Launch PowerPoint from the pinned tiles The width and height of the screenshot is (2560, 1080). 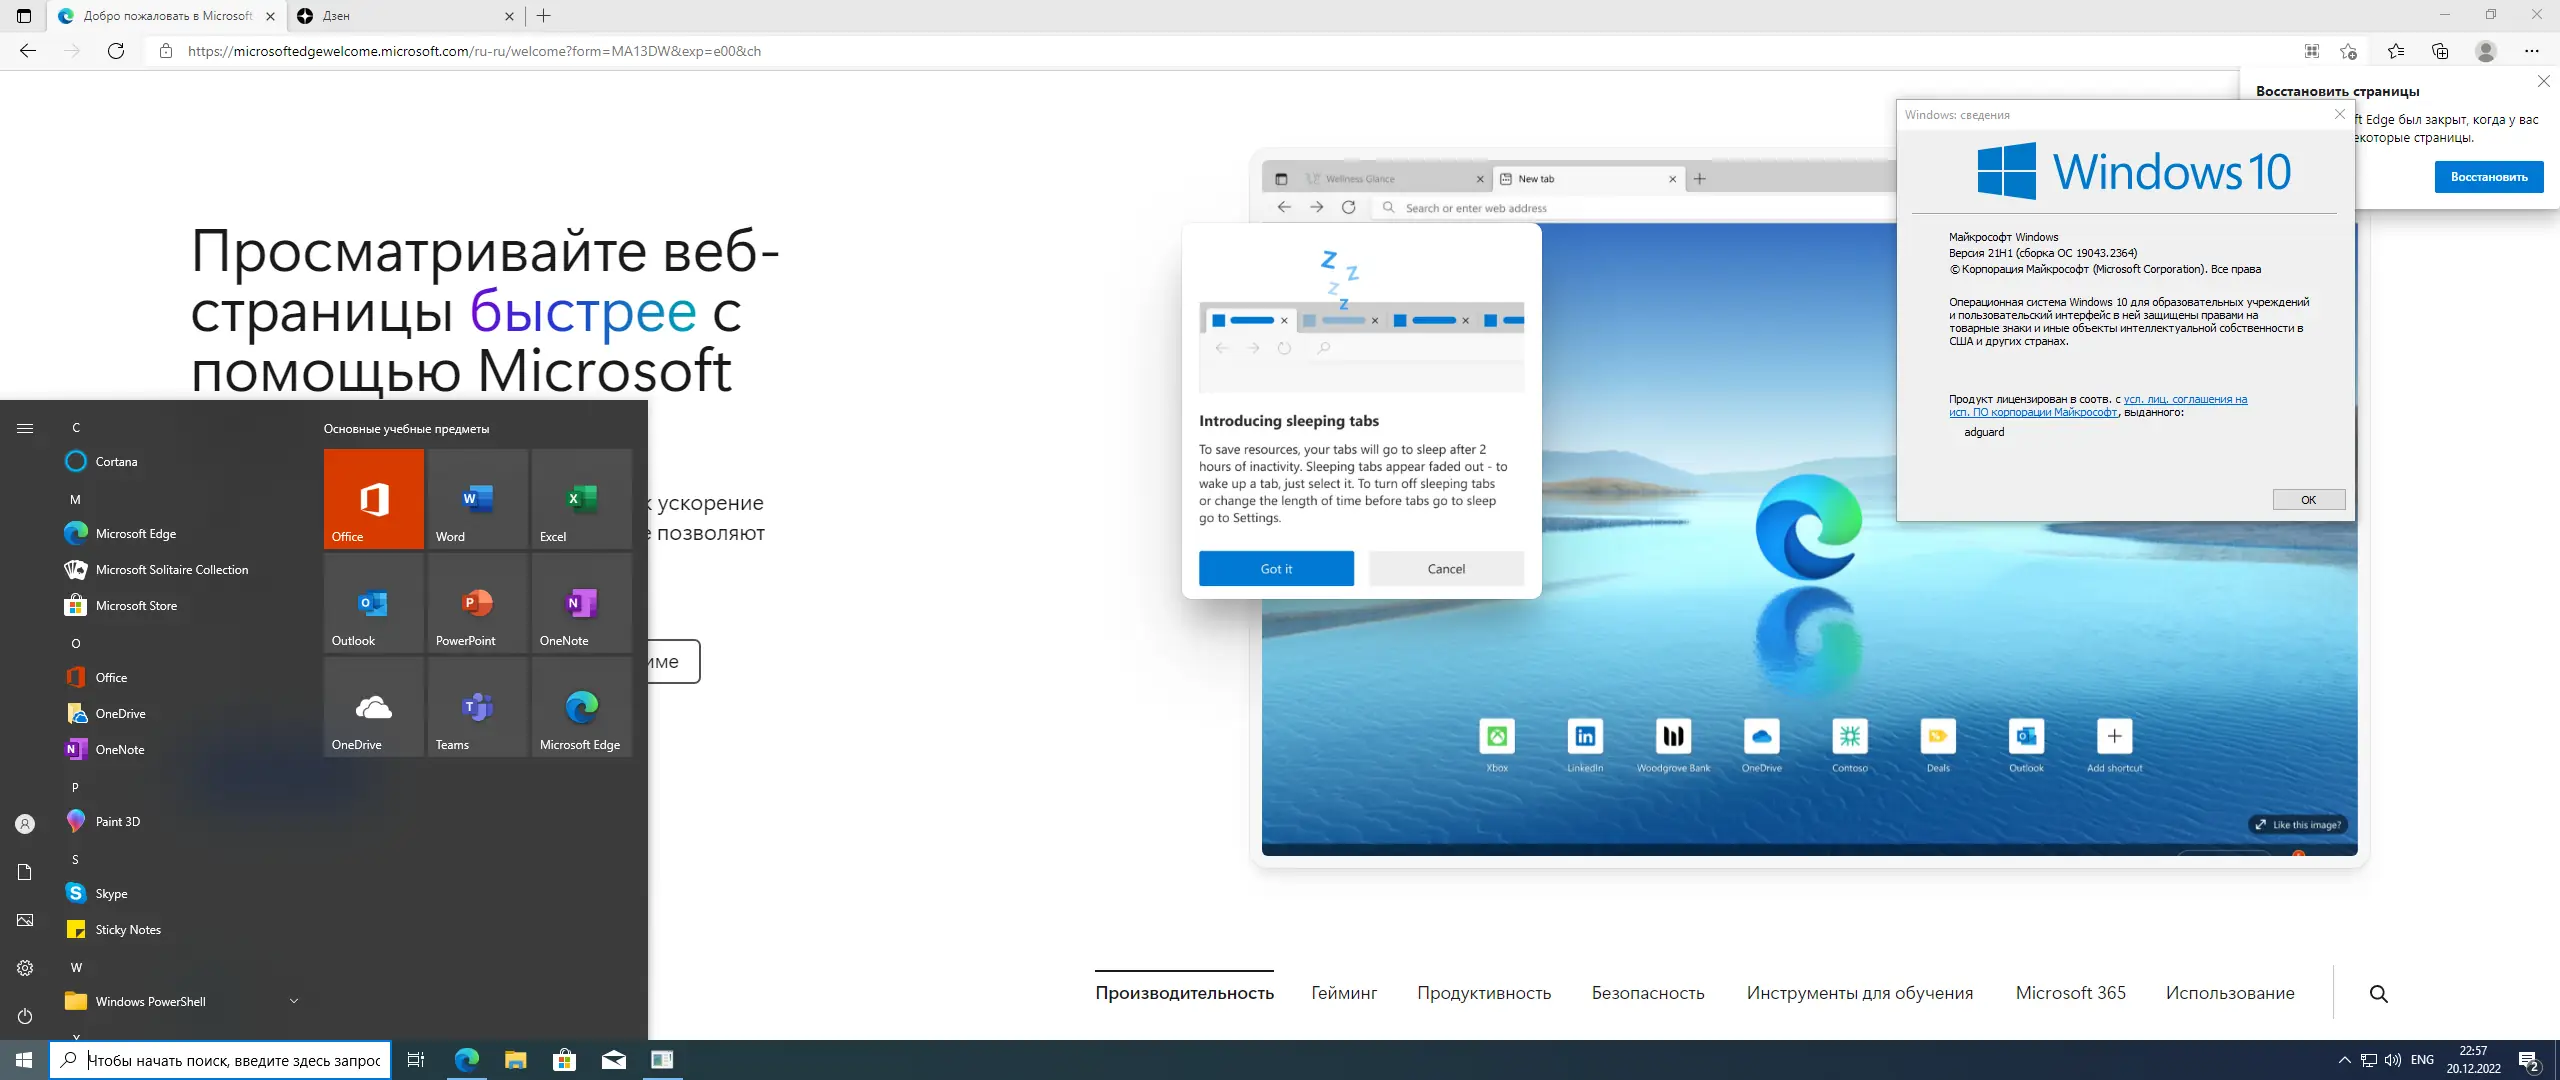point(477,603)
